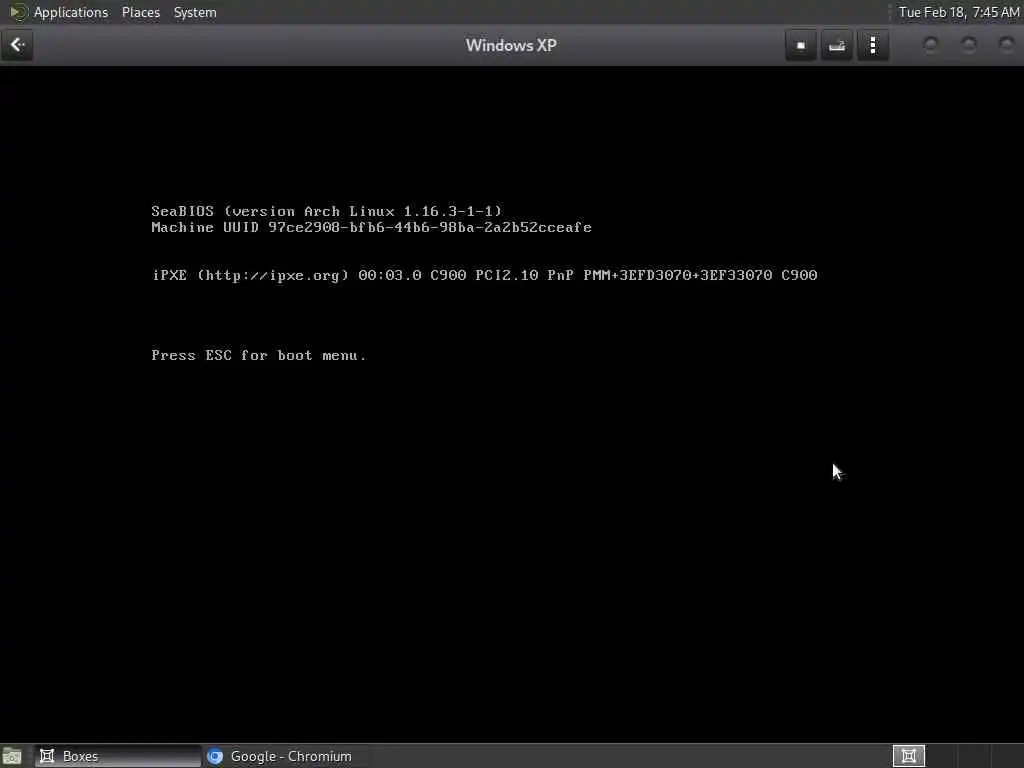Minimize the Boxes window

pyautogui.click(x=931, y=45)
